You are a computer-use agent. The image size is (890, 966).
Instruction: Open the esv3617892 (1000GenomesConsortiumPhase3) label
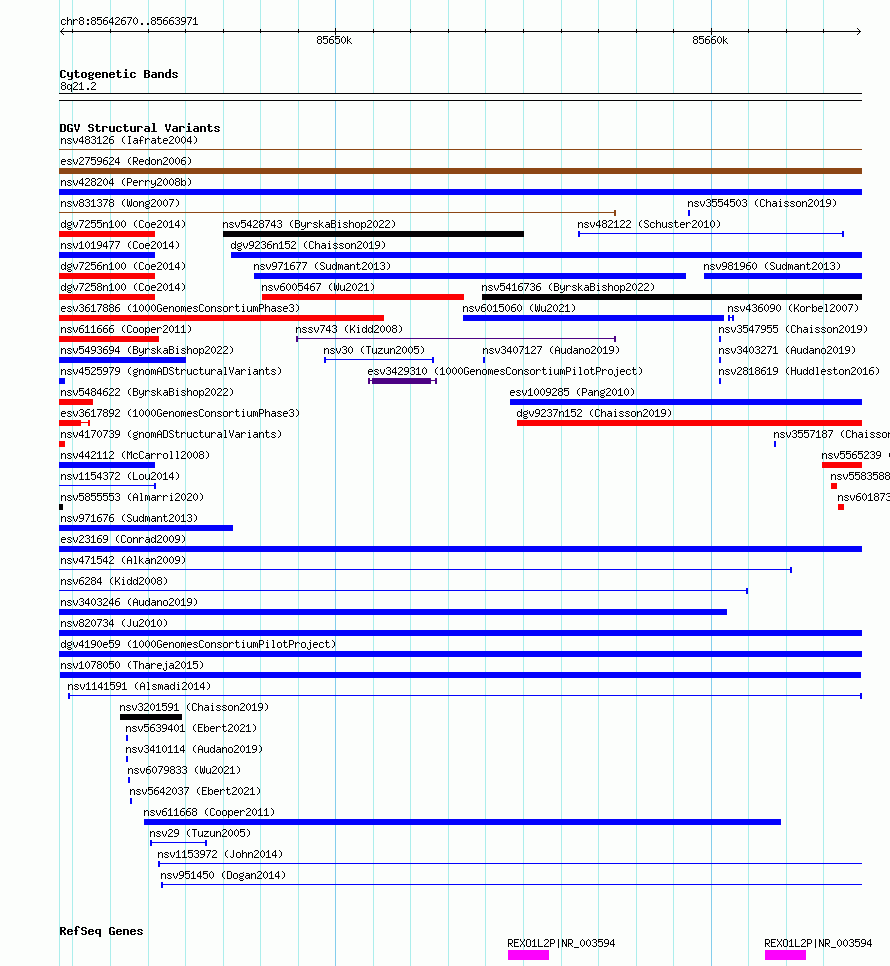coord(180,413)
